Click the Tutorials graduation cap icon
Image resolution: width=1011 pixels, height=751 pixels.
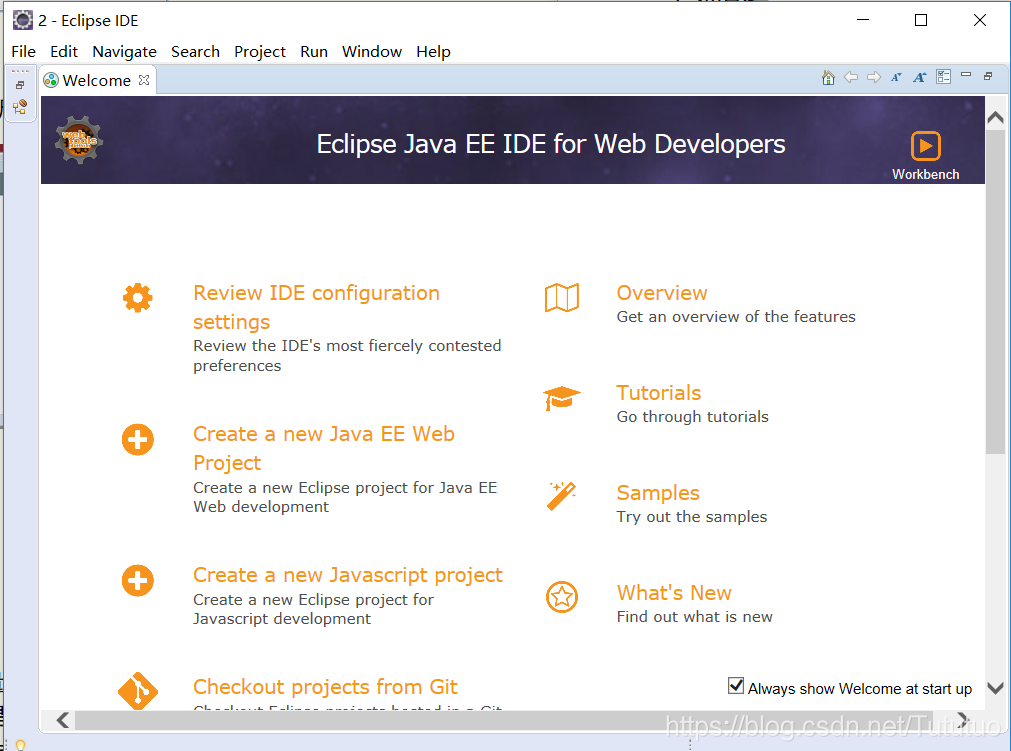tap(562, 398)
